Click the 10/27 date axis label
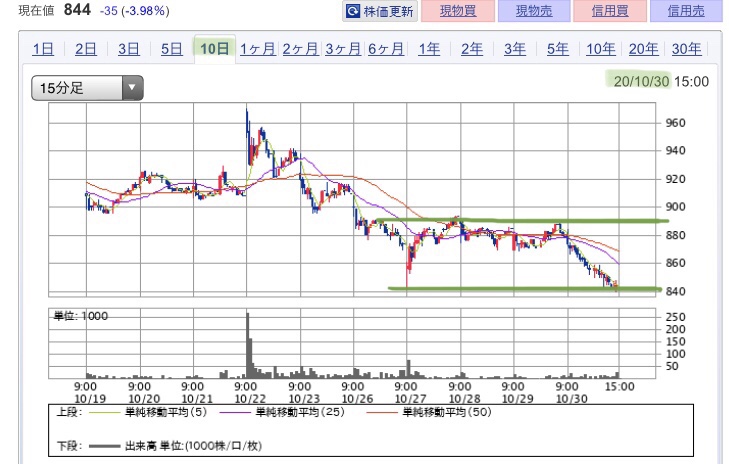The height and width of the screenshot is (464, 729). click(410, 399)
